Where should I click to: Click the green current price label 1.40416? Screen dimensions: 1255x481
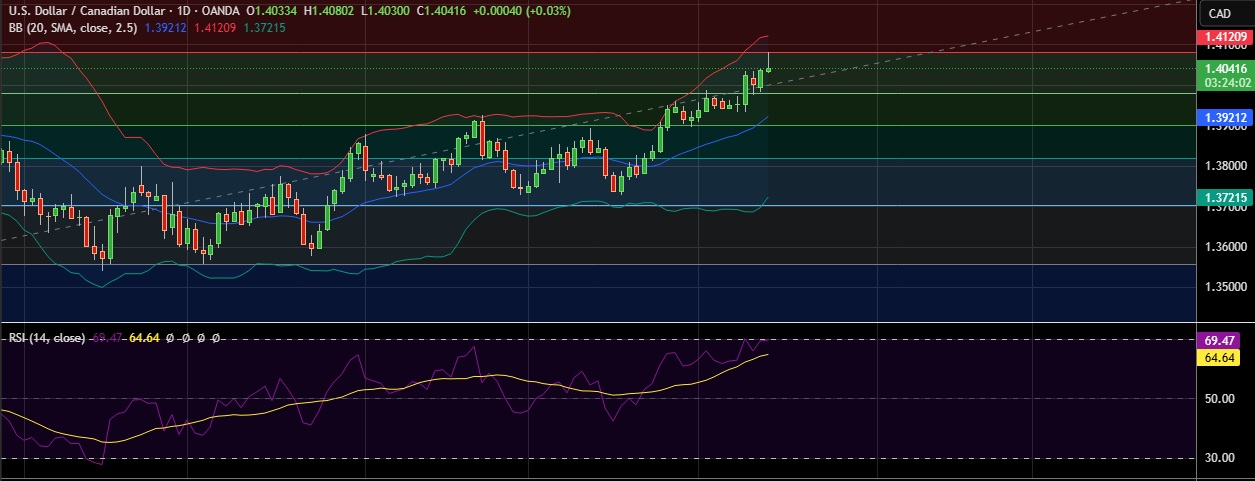click(1224, 69)
